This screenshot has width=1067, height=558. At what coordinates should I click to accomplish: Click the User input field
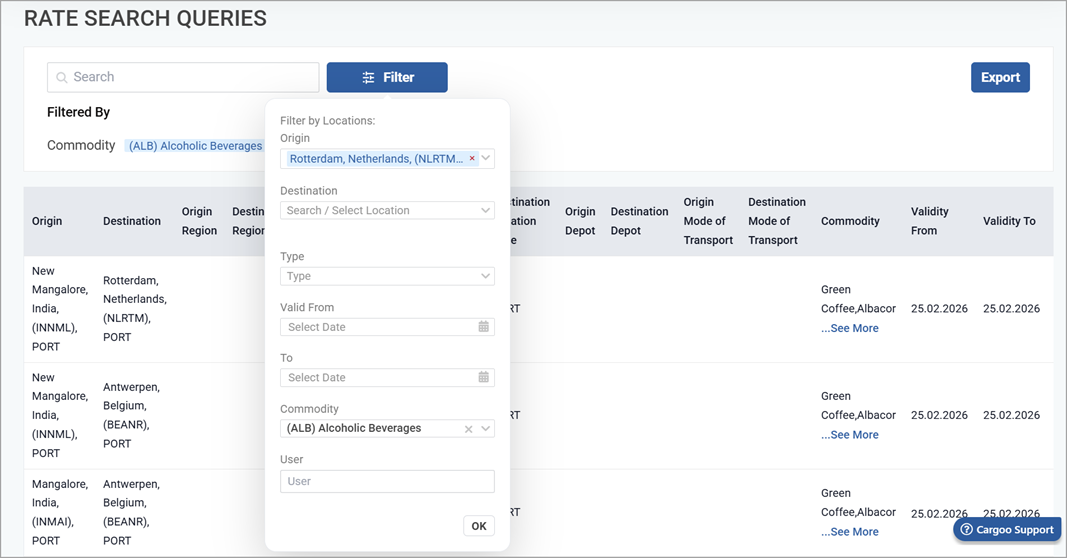coord(387,481)
